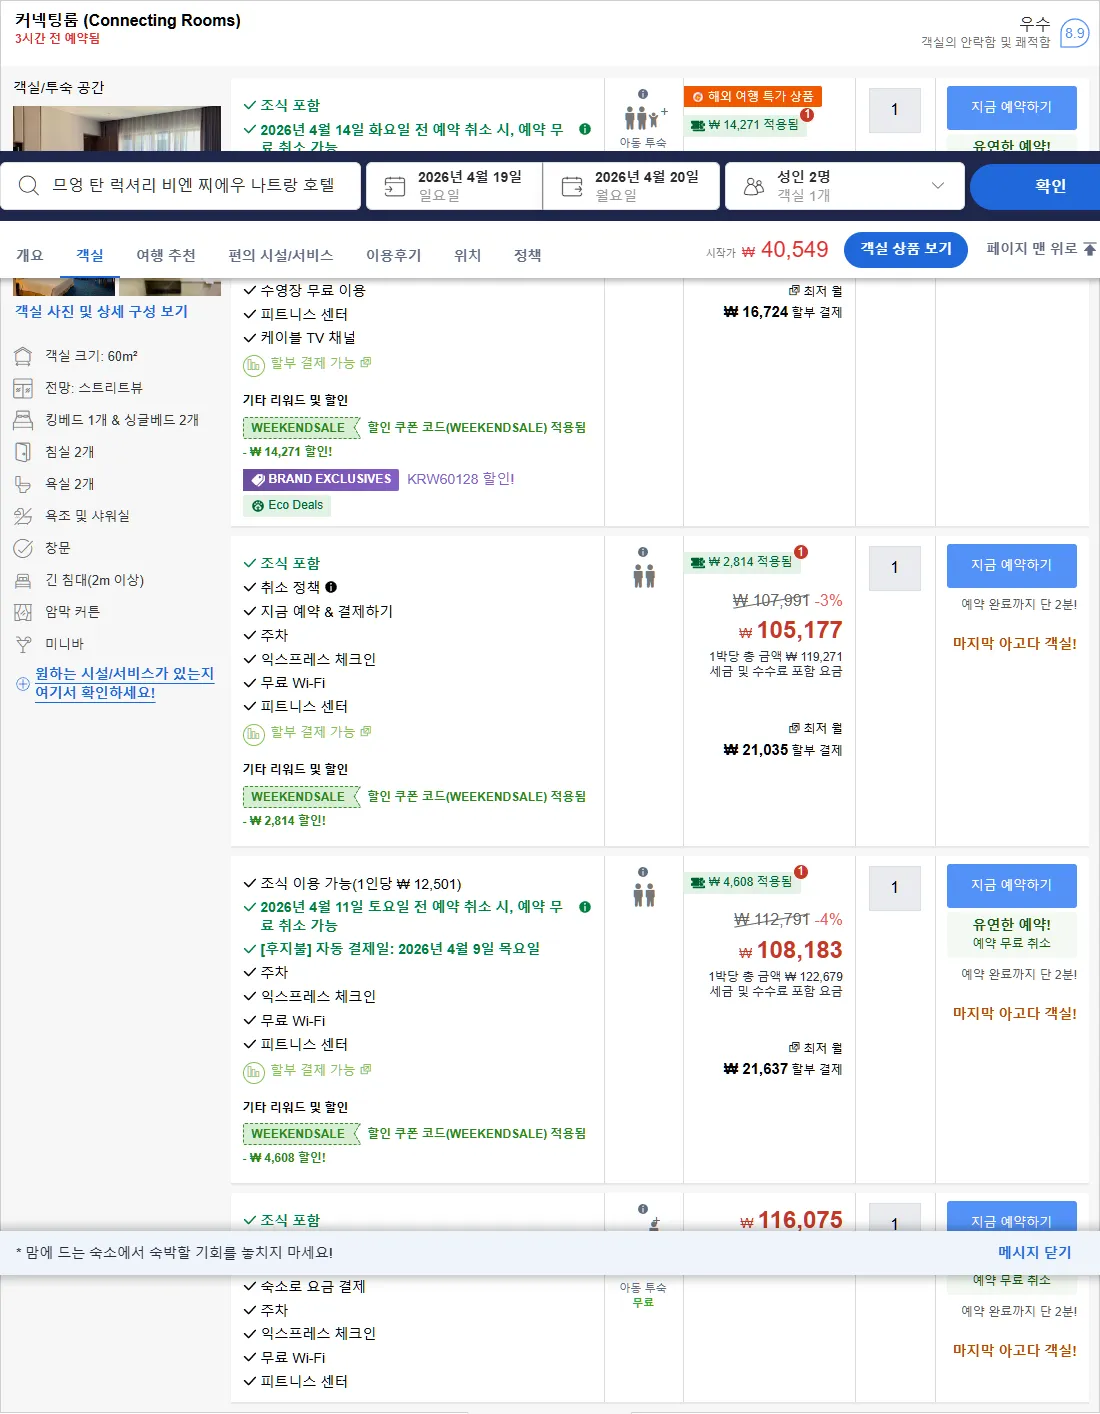Open room quantity dropdown for ₩105,177 offer
This screenshot has height=1414, width=1100.
[x=895, y=567]
